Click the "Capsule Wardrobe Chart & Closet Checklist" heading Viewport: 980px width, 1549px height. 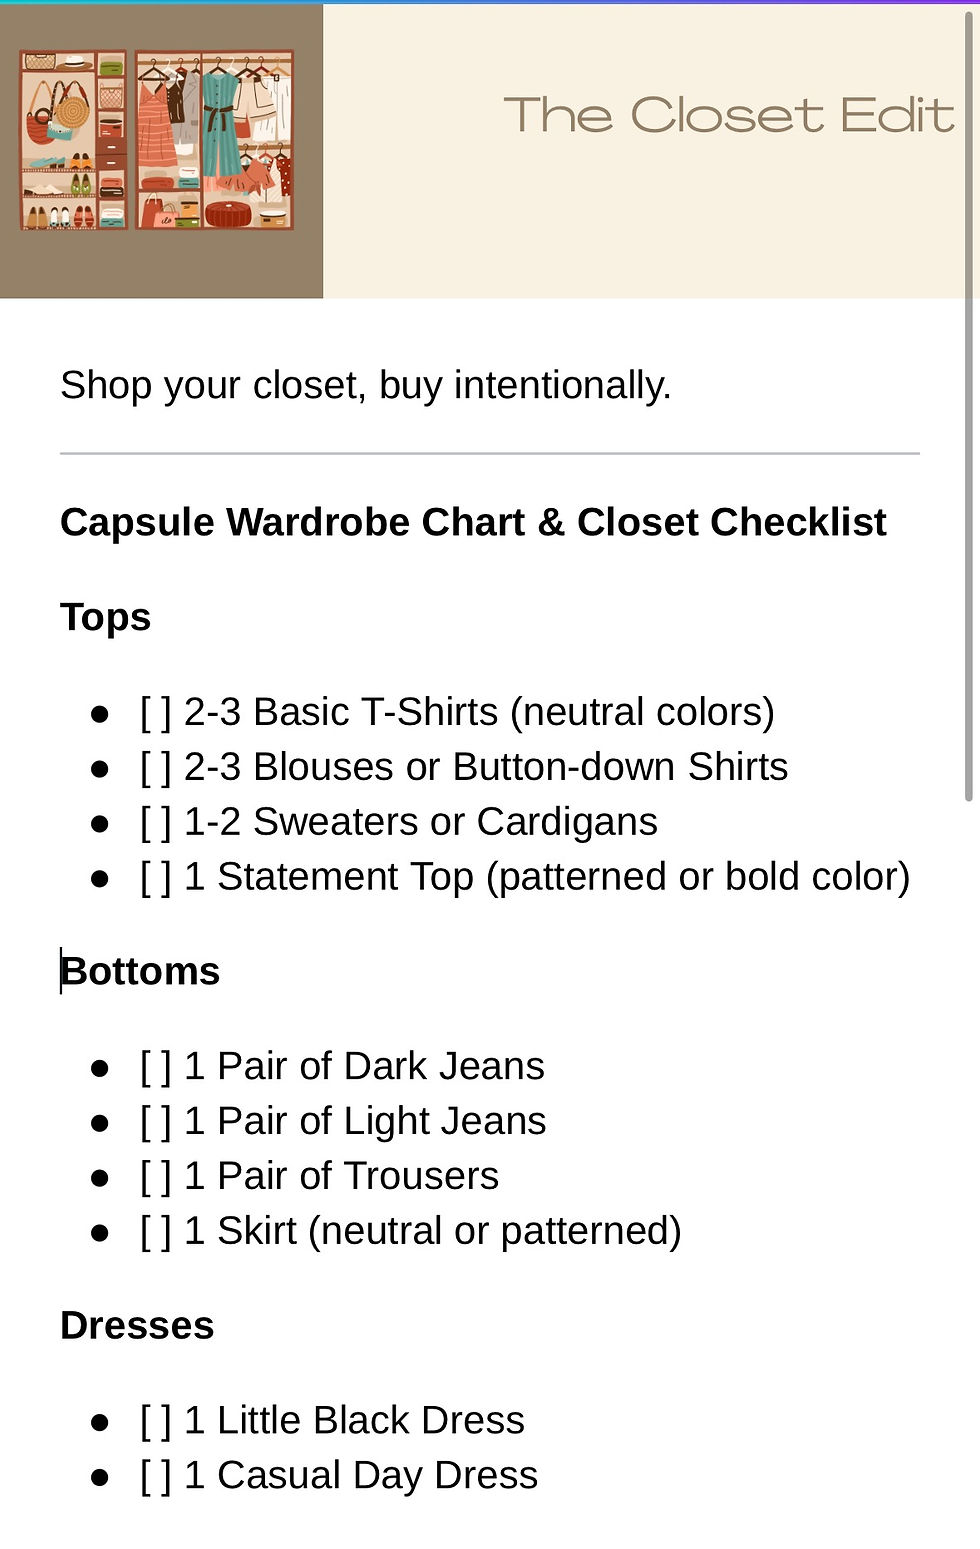473,522
